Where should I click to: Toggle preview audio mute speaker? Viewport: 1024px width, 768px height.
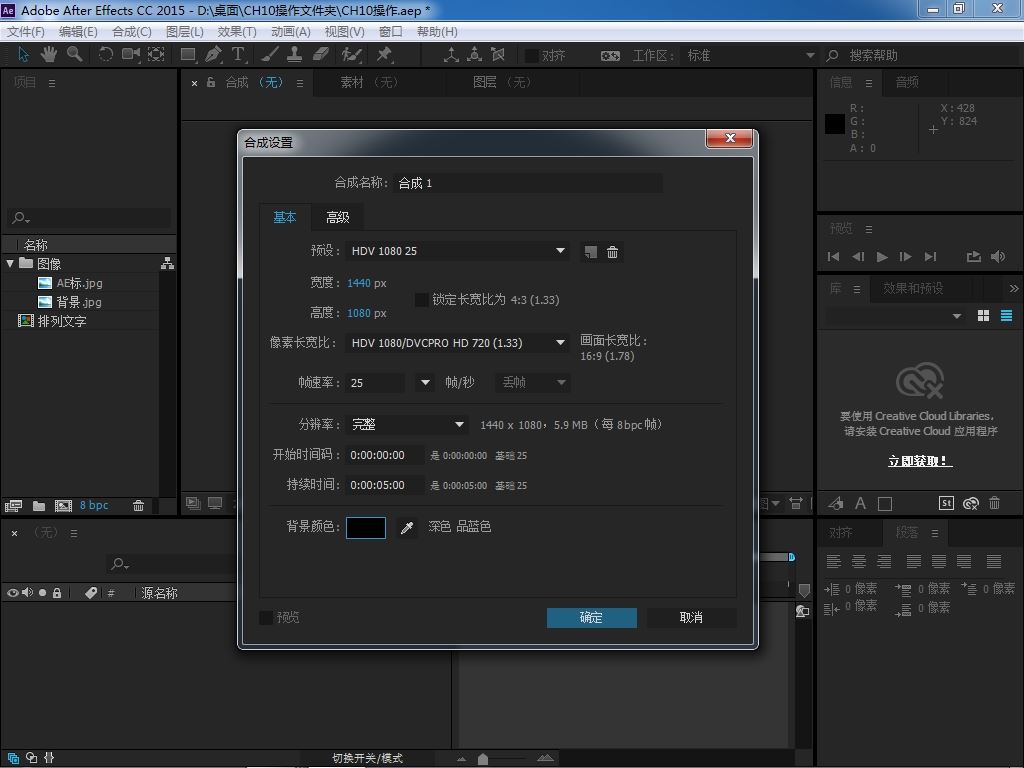point(998,257)
